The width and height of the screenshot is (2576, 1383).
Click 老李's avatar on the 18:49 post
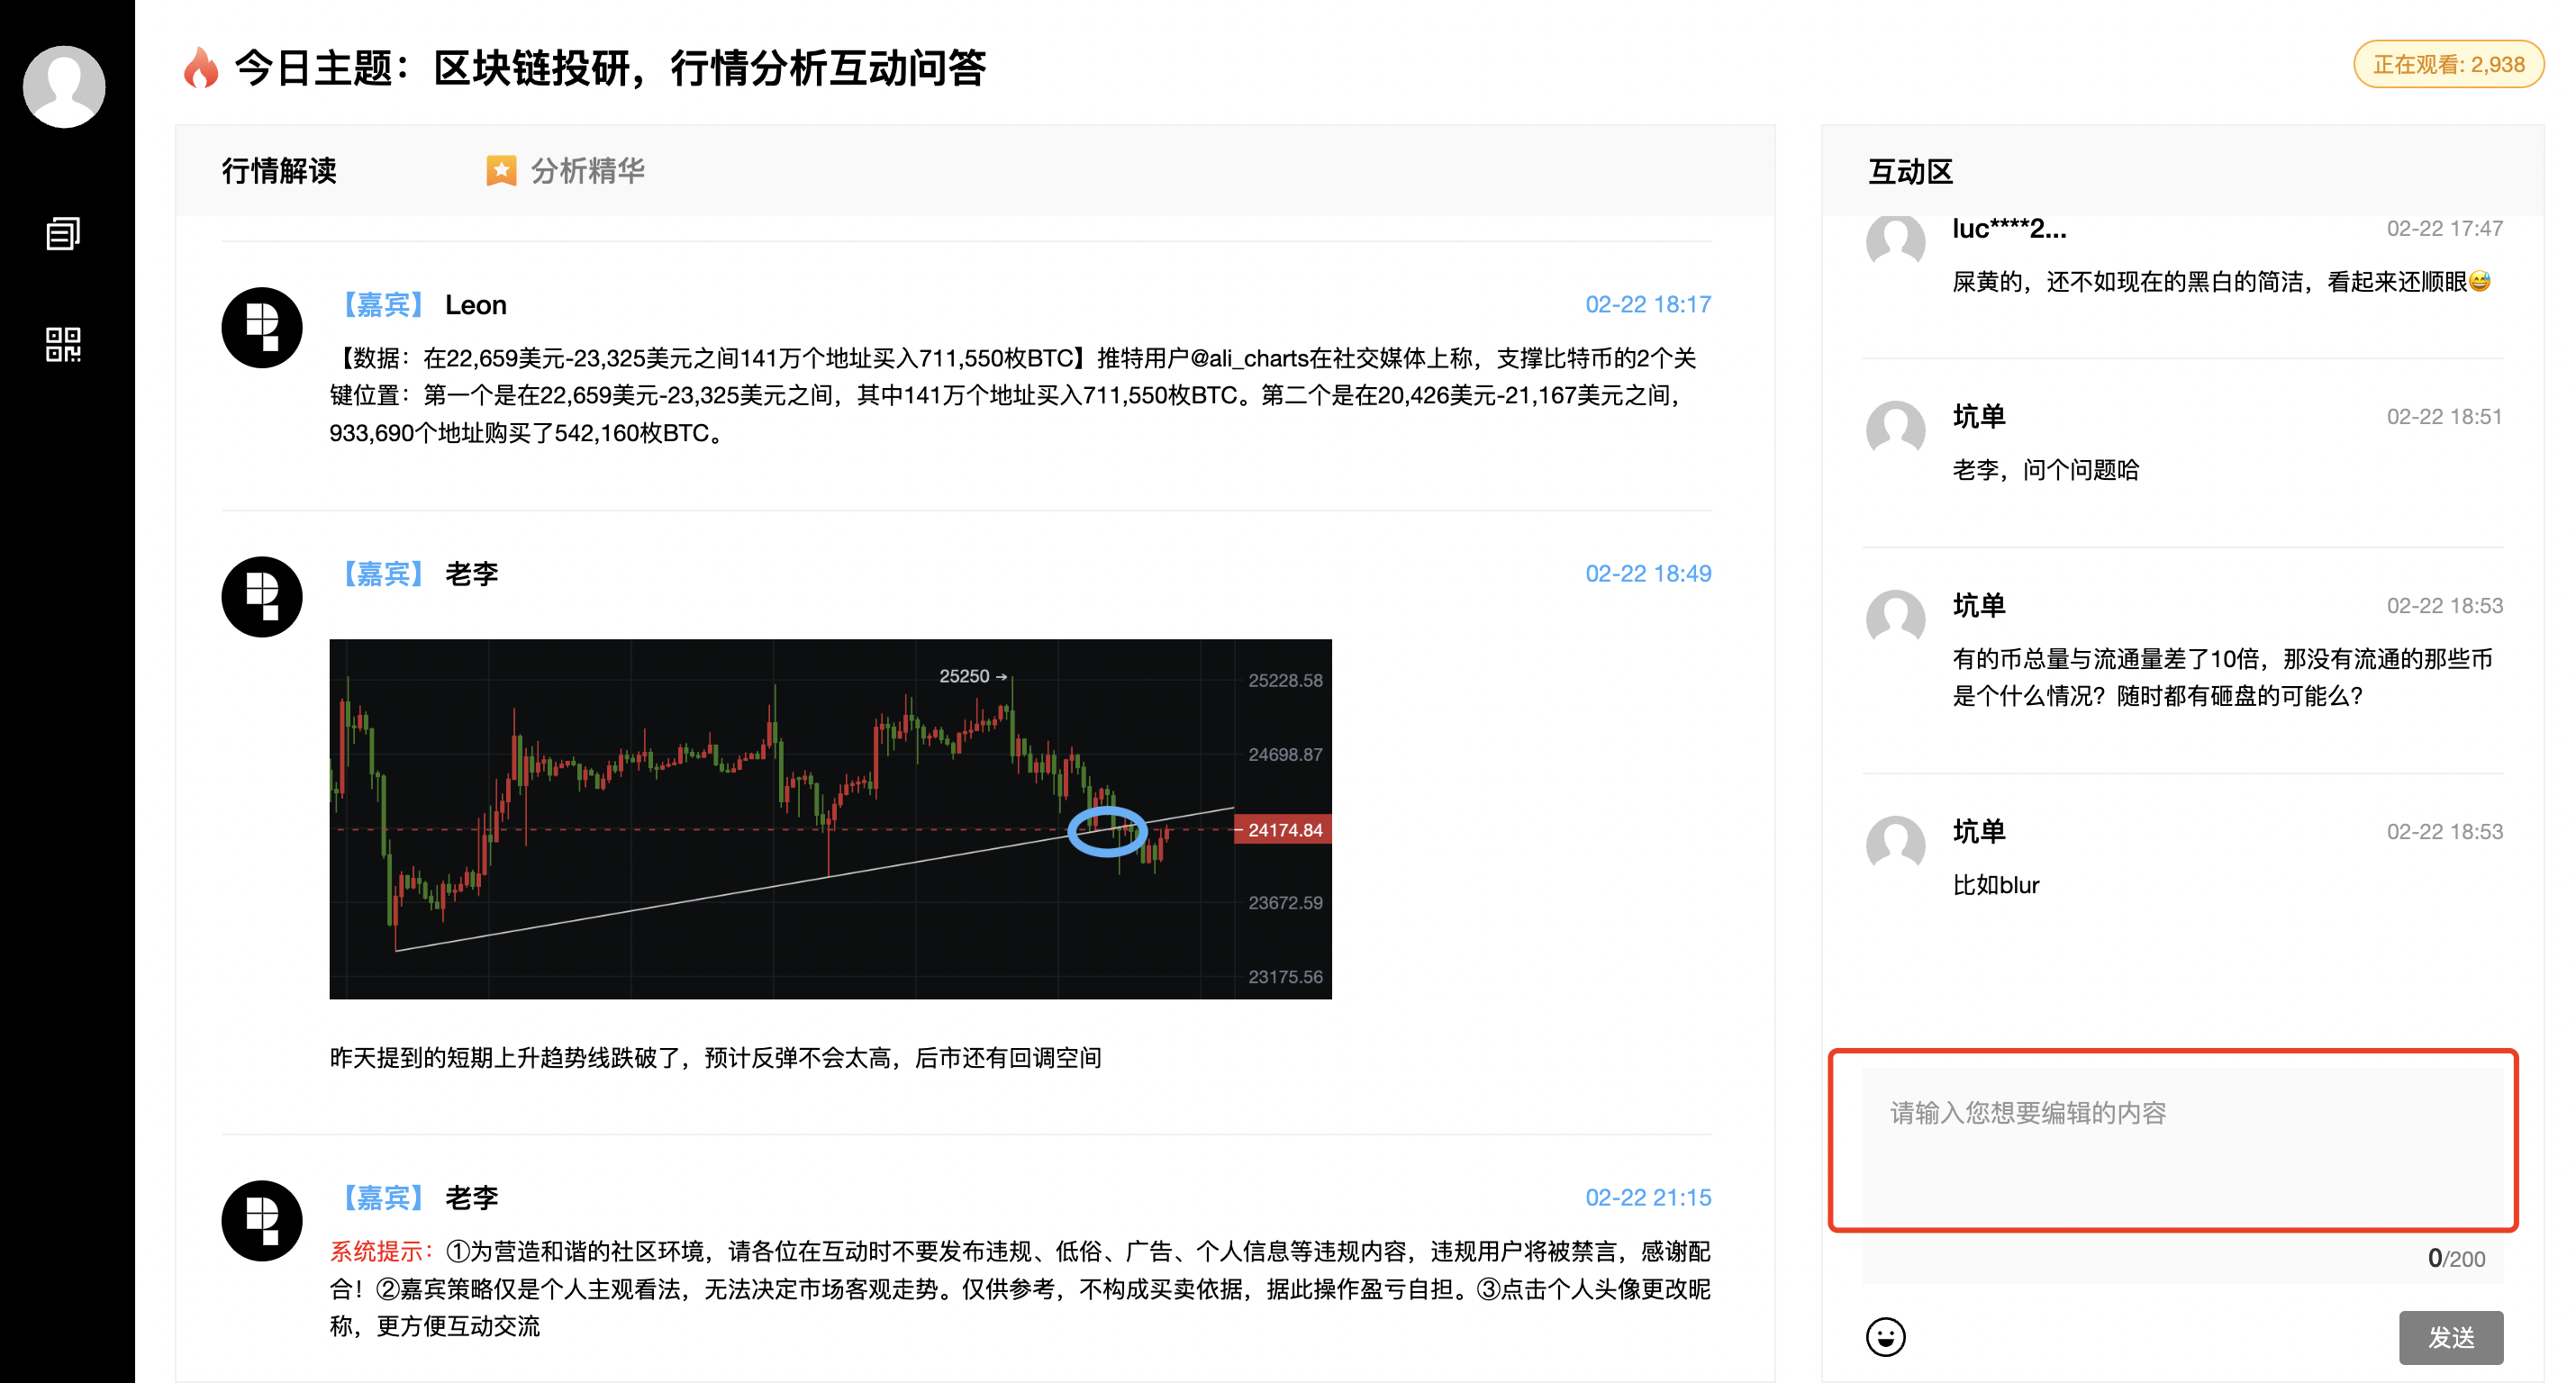coord(262,597)
